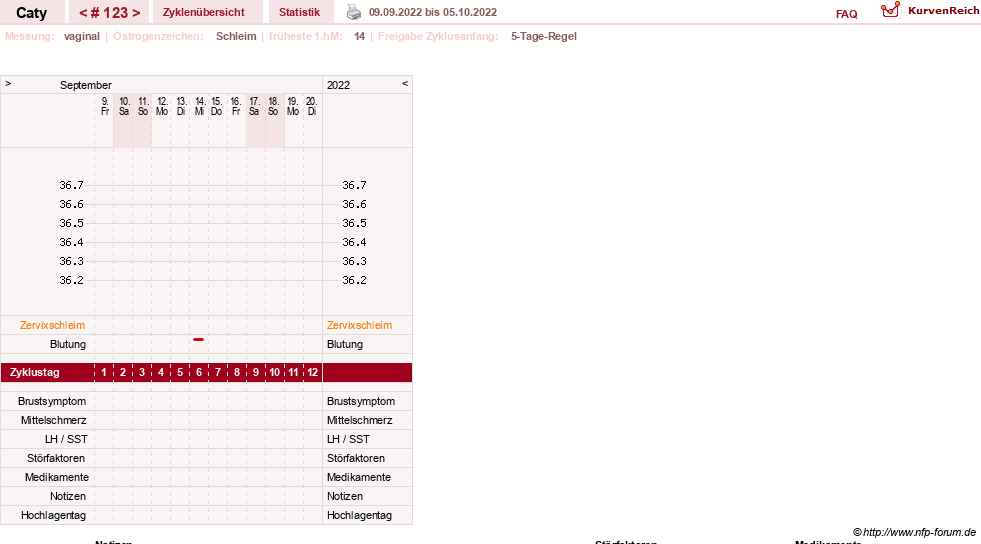The height and width of the screenshot is (544, 981).
Task: Click the red bleeding marker on day 6
Action: [198, 340]
